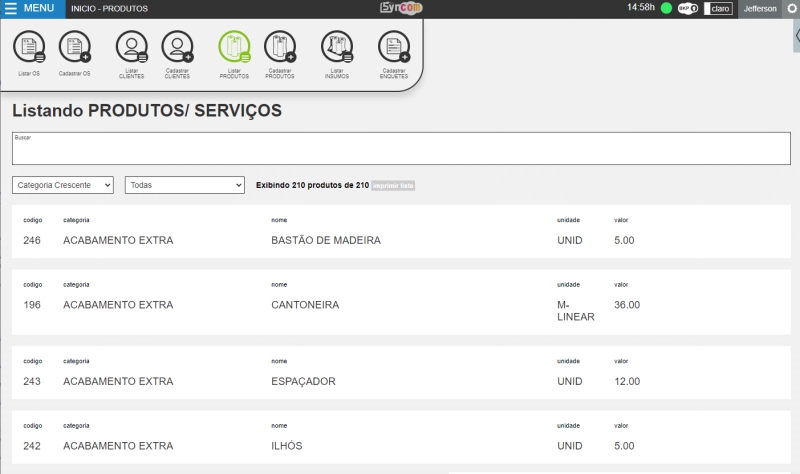Image resolution: width=800 pixels, height=474 pixels.
Task: Open the Jefferson user menu
Action: [x=760, y=9]
